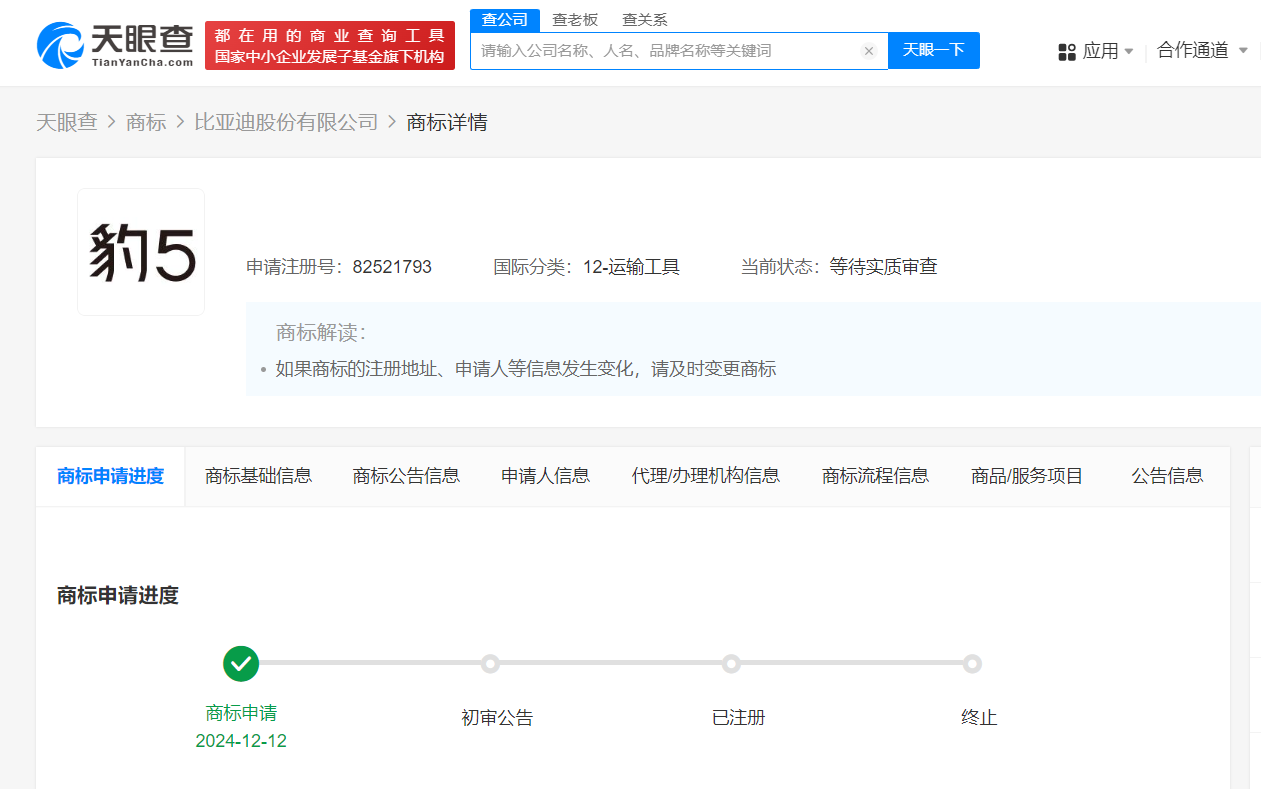Switch to 查关系 search tab
This screenshot has width=1261, height=789.
[x=644, y=20]
